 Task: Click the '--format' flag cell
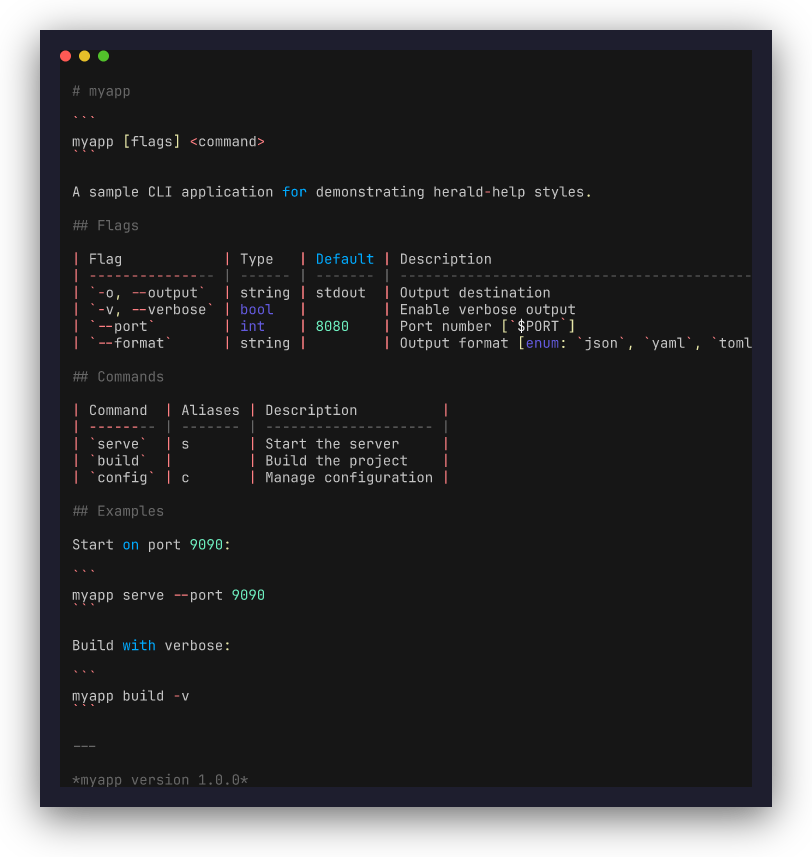[x=131, y=343]
